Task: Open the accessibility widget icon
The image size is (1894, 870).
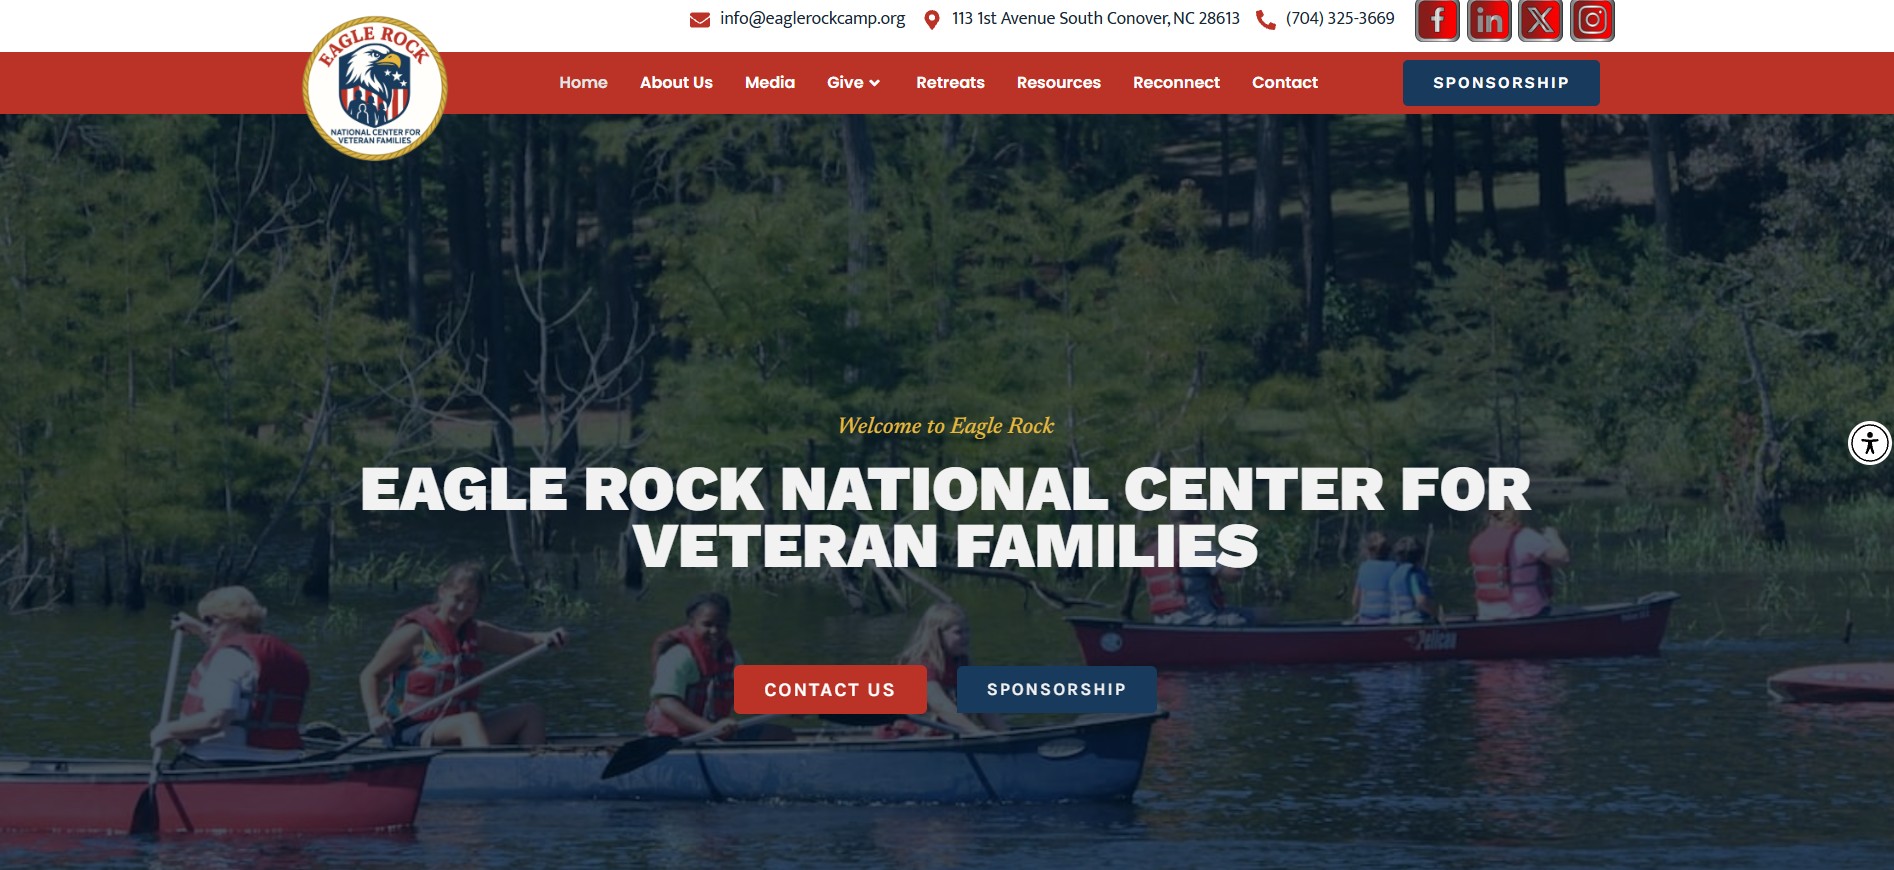Action: tap(1870, 443)
